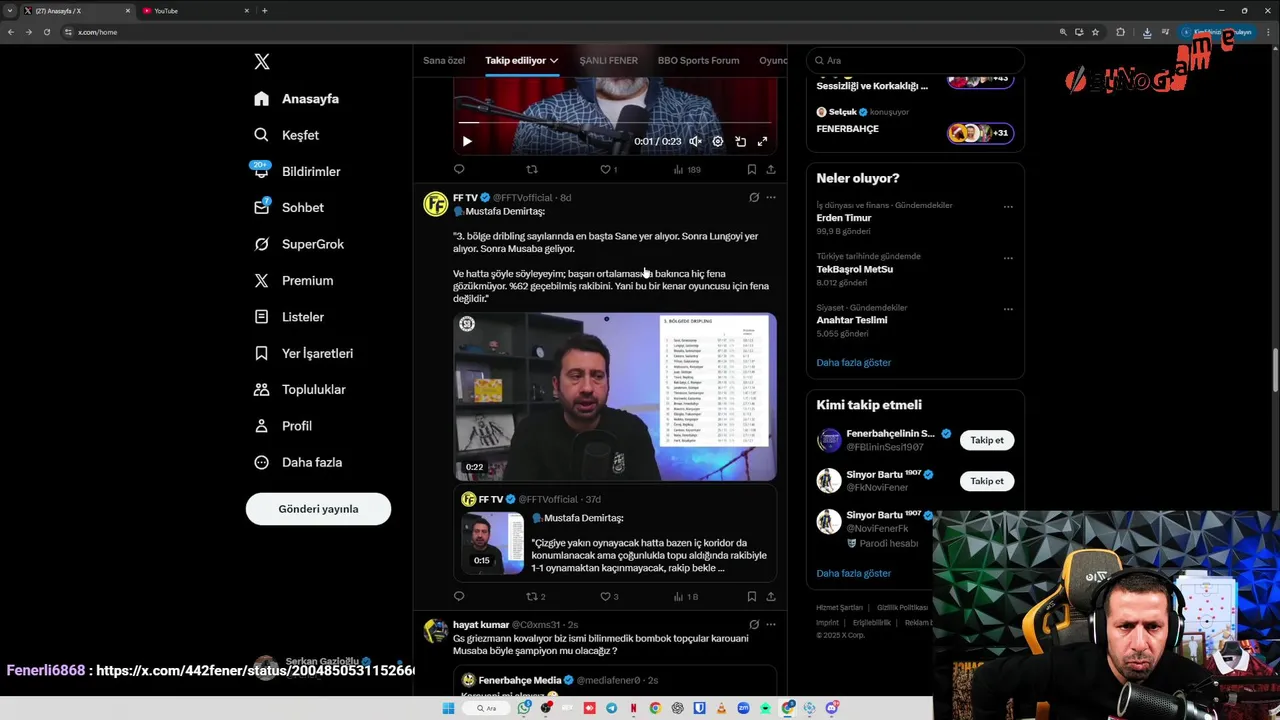The image size is (1280, 720).
Task: Bookmark the FF TV post
Action: [x=752, y=597]
